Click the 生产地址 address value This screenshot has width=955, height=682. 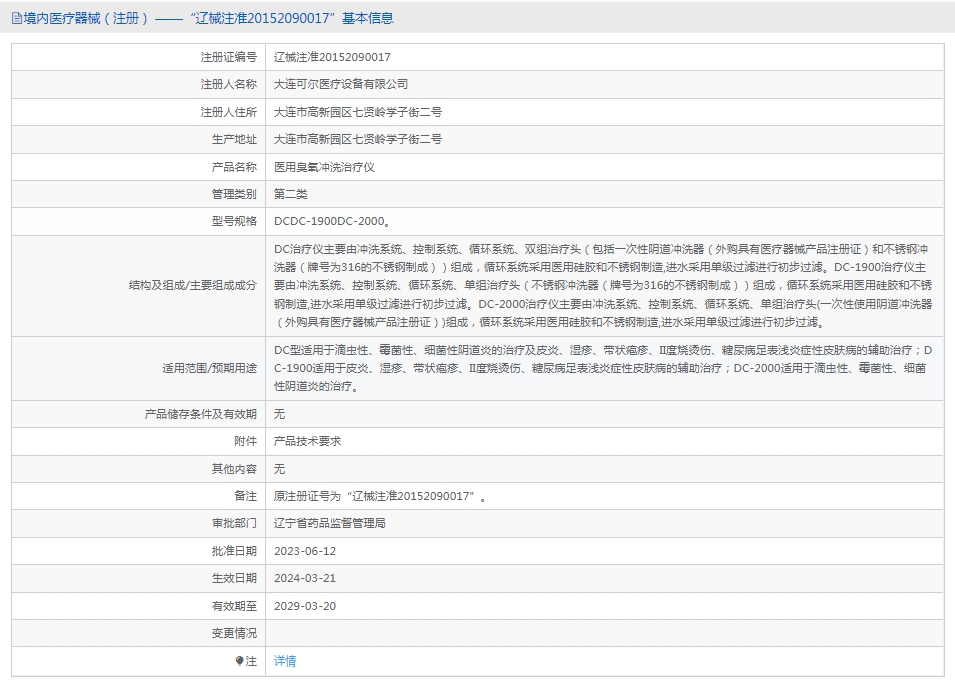(x=358, y=139)
